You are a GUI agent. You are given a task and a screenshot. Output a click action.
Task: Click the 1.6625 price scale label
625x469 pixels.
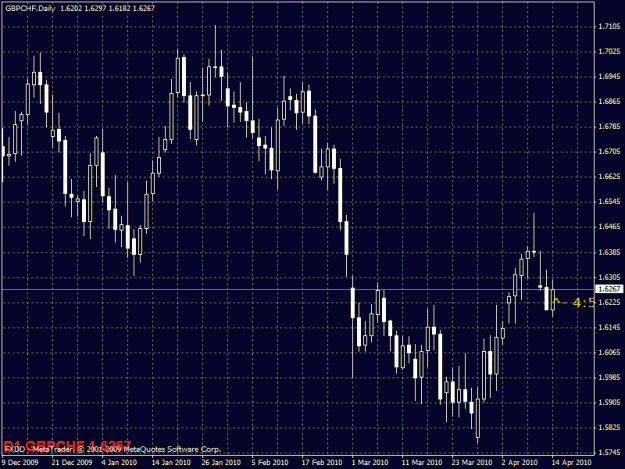(x=609, y=176)
